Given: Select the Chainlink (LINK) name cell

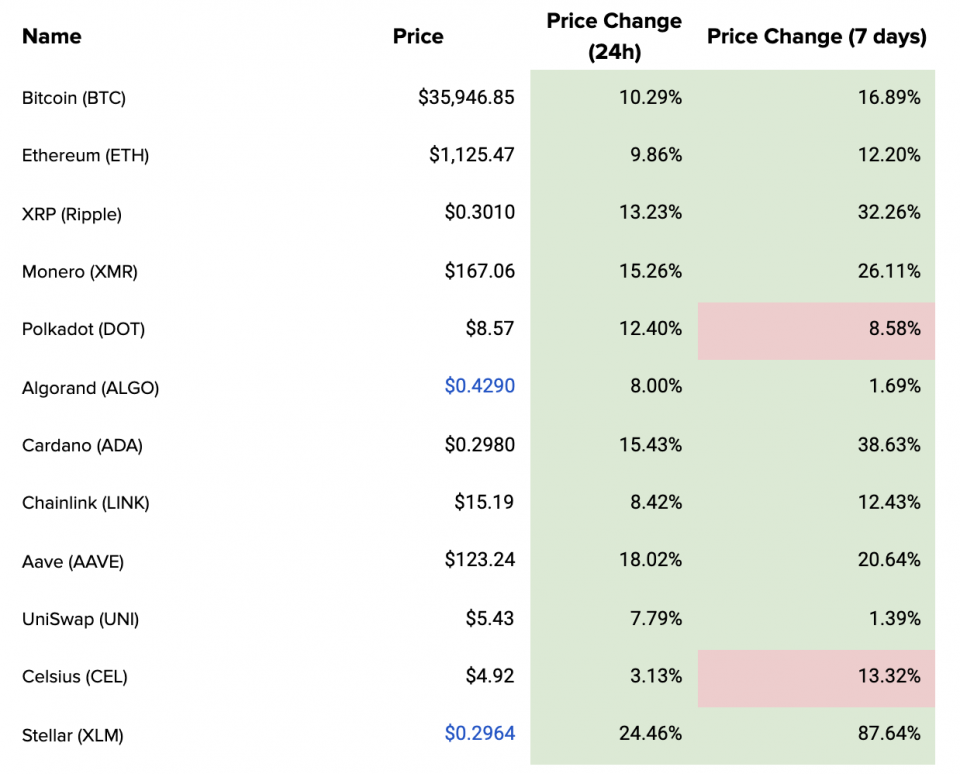Looking at the screenshot, I should pos(86,503).
